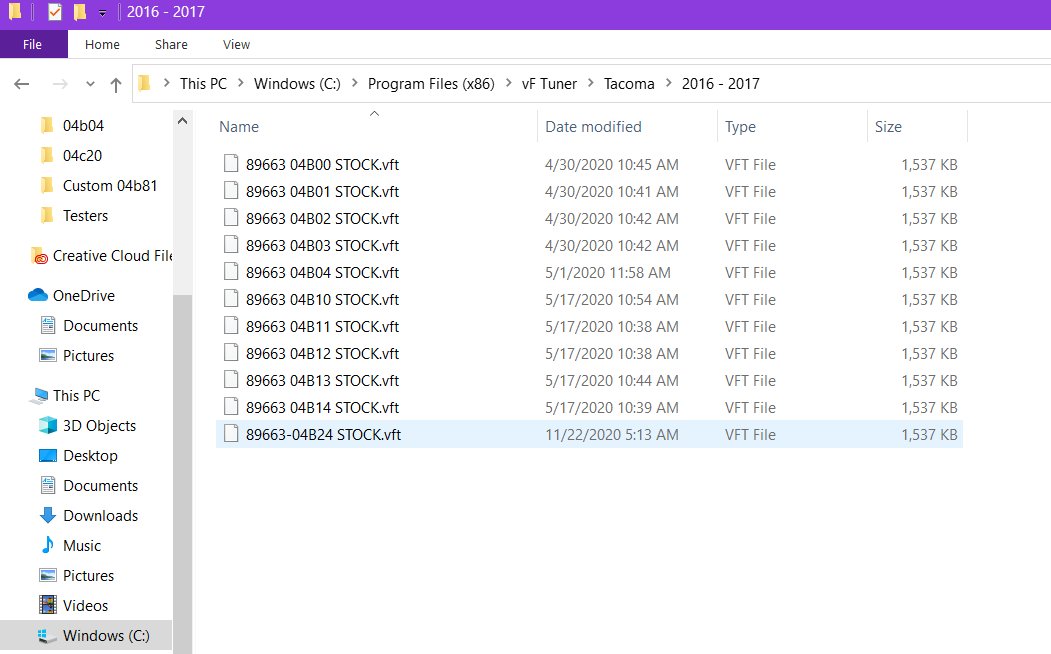Open the Customize Quick Access Toolbar dropdown

tap(102, 13)
